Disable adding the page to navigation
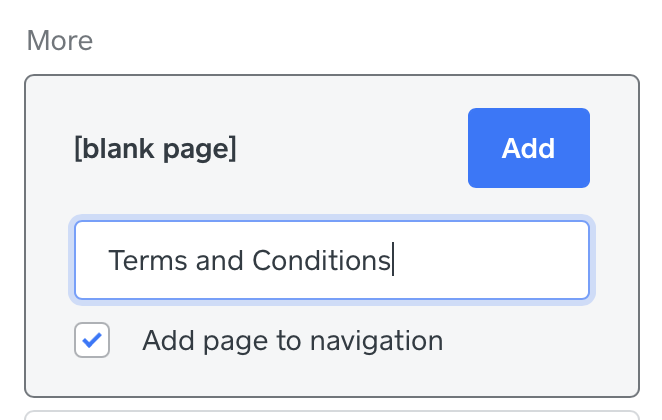The image size is (662, 420). click(92, 341)
